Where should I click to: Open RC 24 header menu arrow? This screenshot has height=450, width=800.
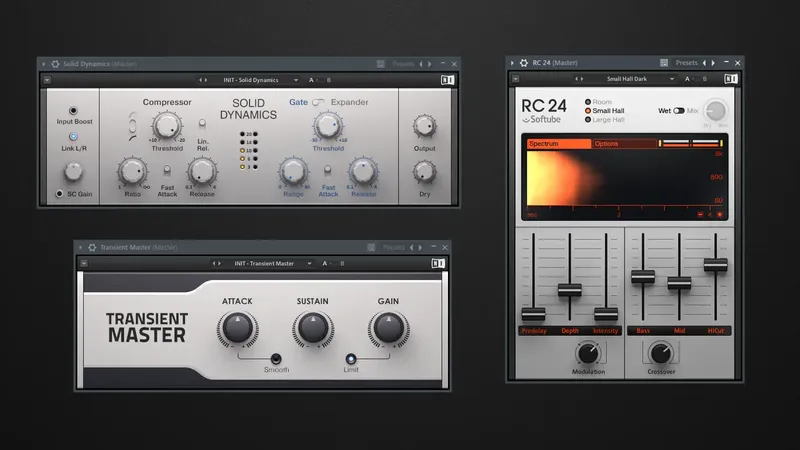tap(516, 79)
